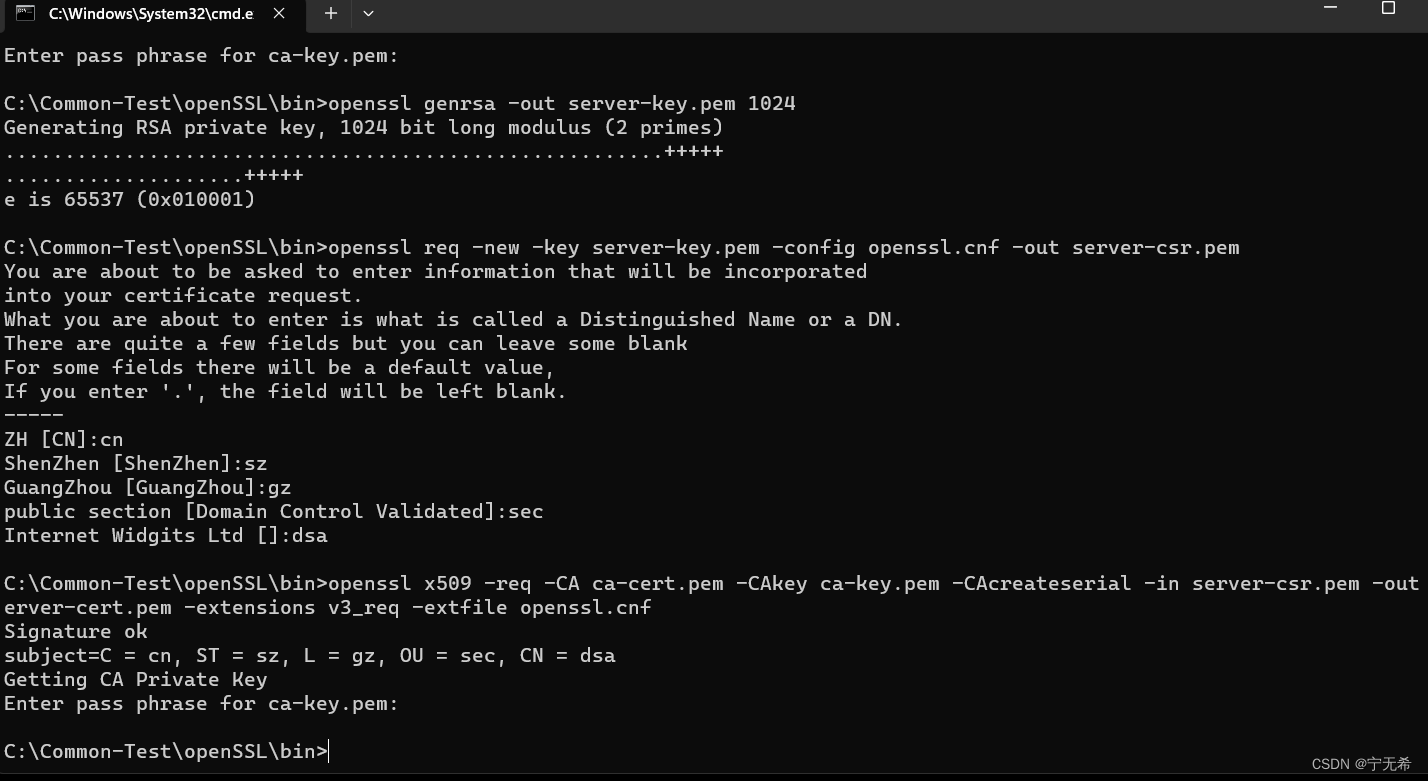Close the cmd.exe terminal tab
The height and width of the screenshot is (781, 1428).
279,13
